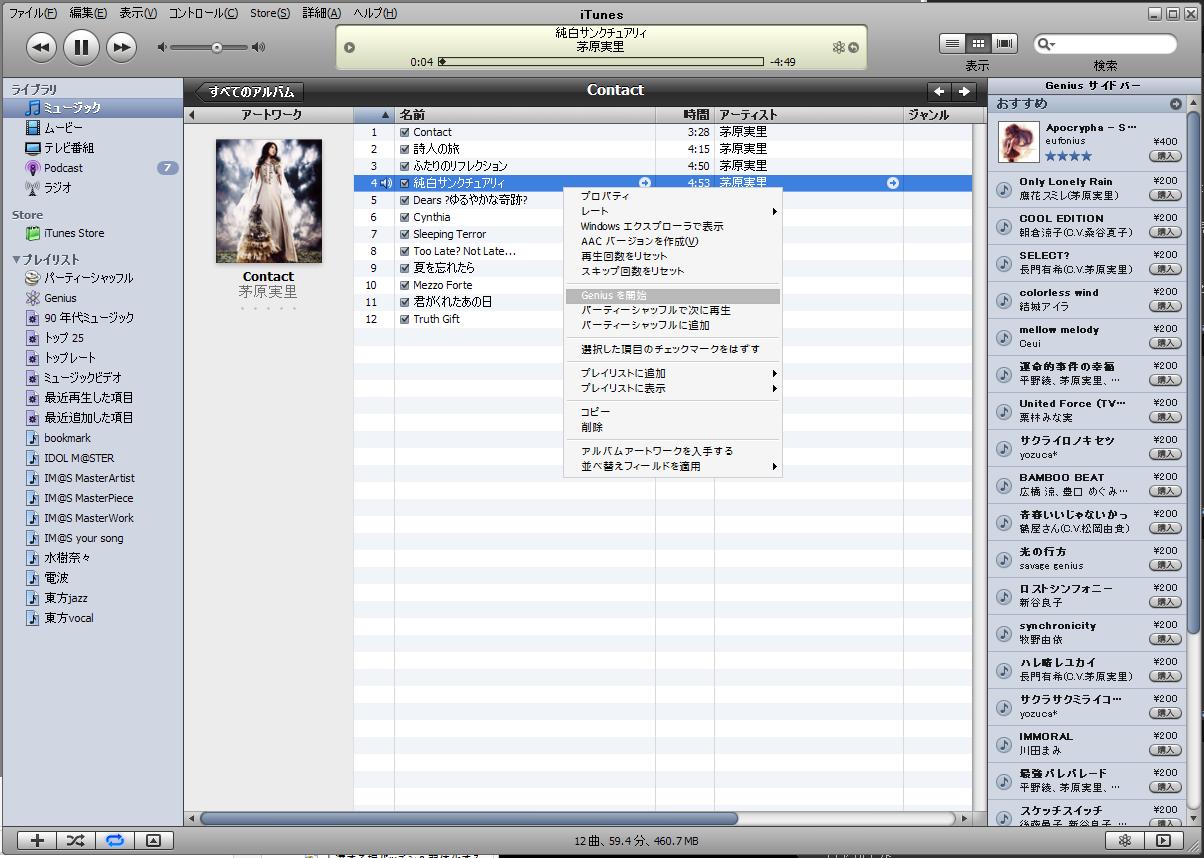Preview COOL EDITION in Genius sidebar
This screenshot has height=858, width=1204.
[x=1003, y=226]
